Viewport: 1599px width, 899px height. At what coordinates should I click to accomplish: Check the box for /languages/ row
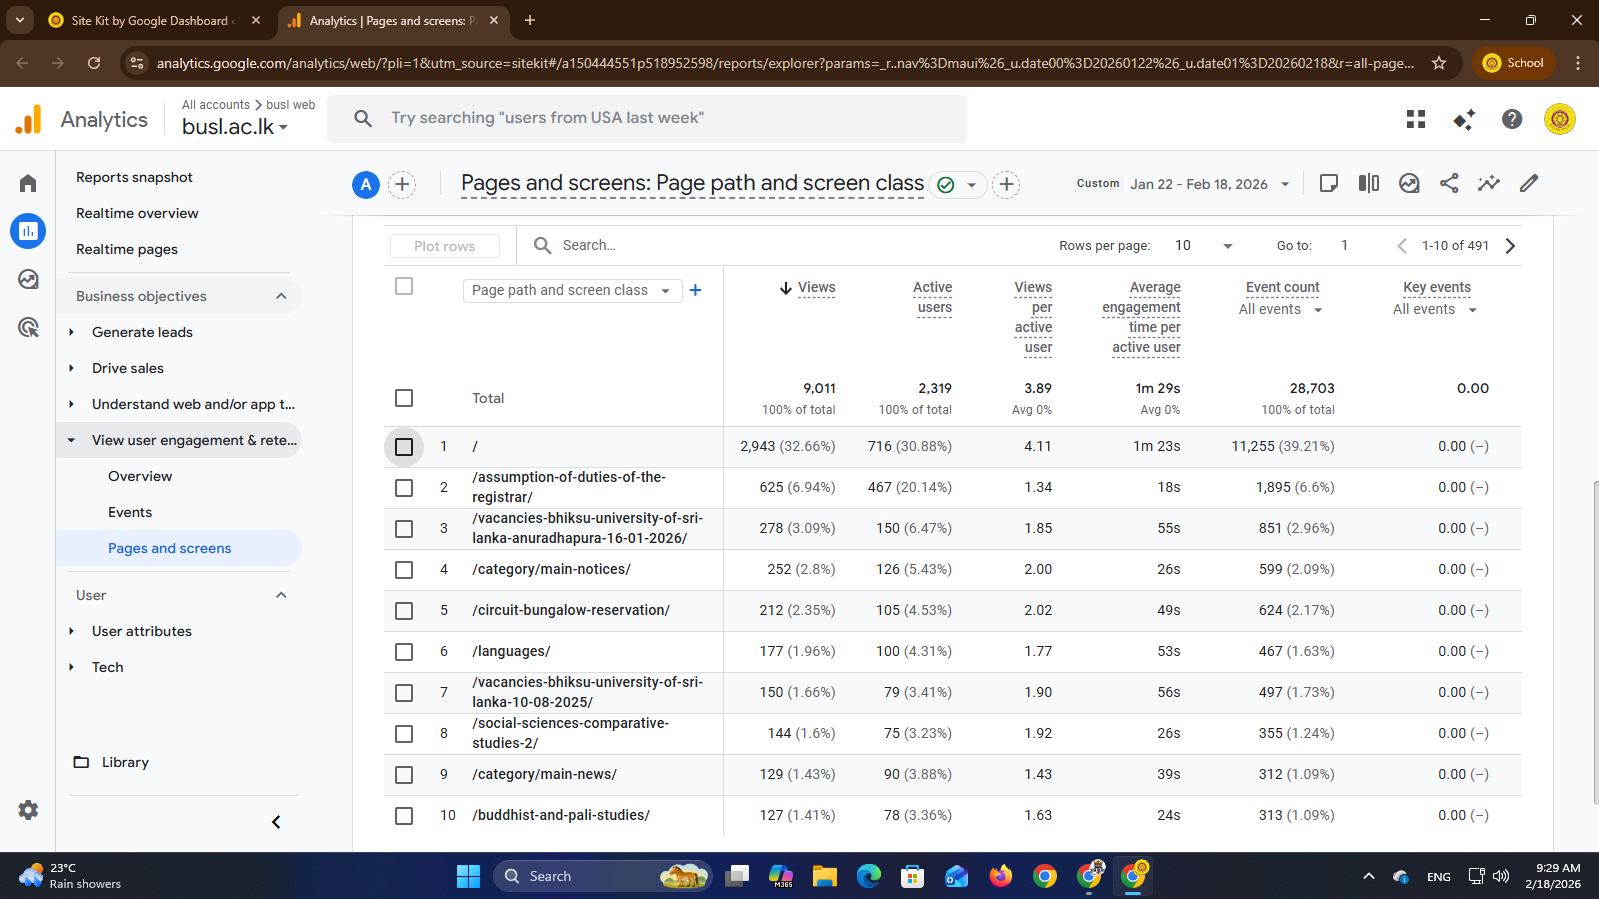click(x=404, y=652)
